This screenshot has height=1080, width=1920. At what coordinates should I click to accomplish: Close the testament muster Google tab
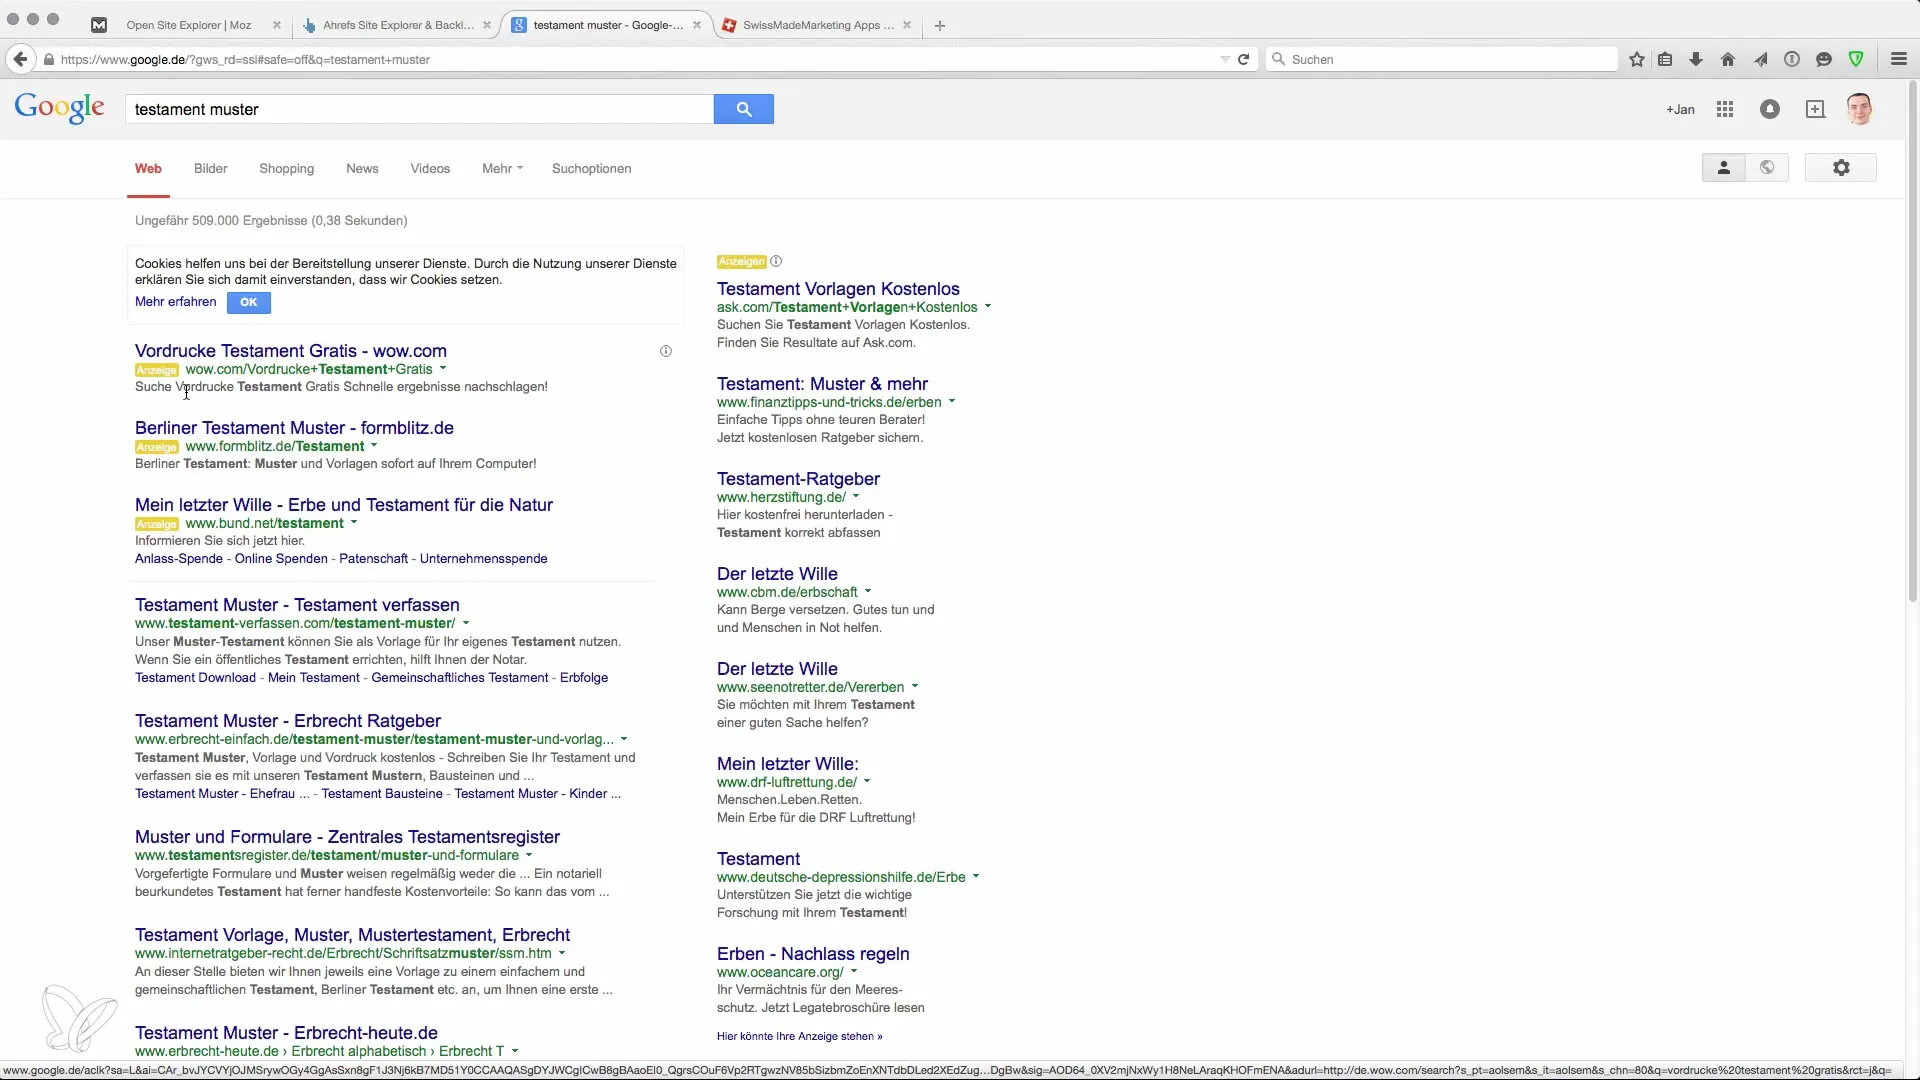coord(697,25)
